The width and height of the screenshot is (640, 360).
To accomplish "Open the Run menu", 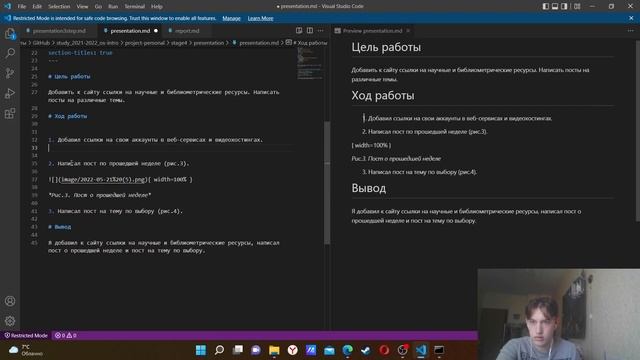I will (113, 7).
